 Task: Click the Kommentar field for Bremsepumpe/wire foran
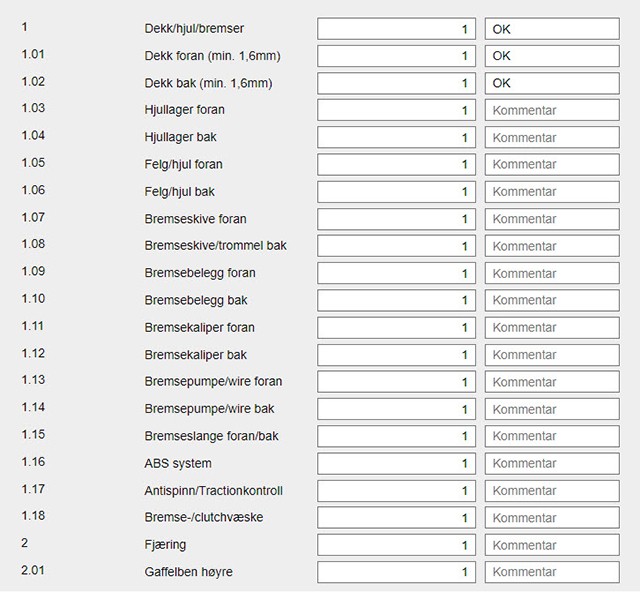(x=557, y=382)
